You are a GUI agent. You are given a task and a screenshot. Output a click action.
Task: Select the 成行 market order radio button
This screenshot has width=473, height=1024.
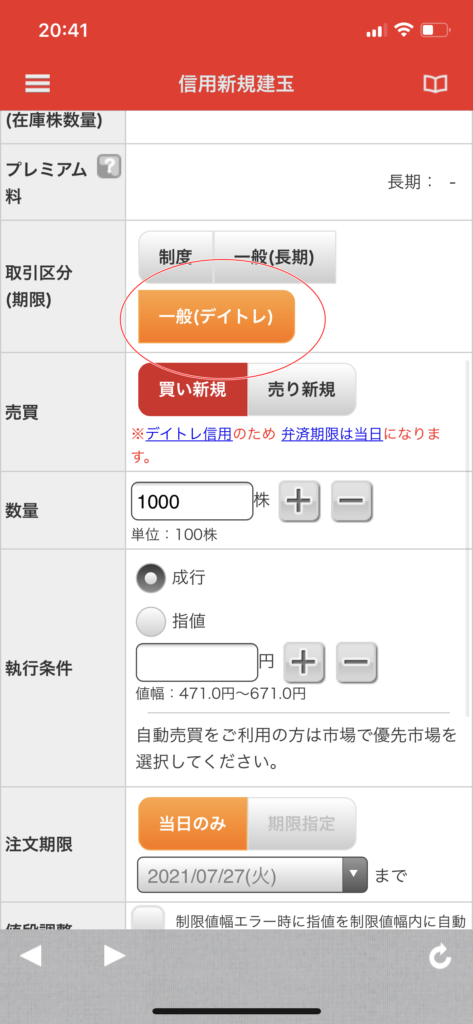point(151,578)
